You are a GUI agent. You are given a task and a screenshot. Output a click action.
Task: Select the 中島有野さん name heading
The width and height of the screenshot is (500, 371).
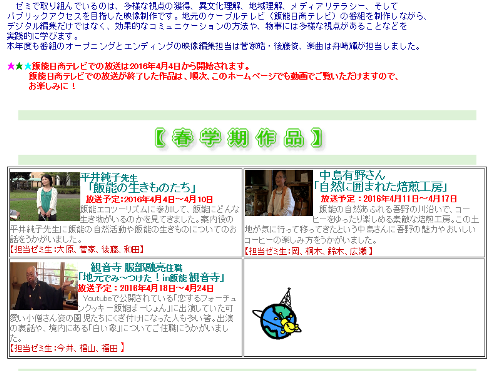[352, 175]
